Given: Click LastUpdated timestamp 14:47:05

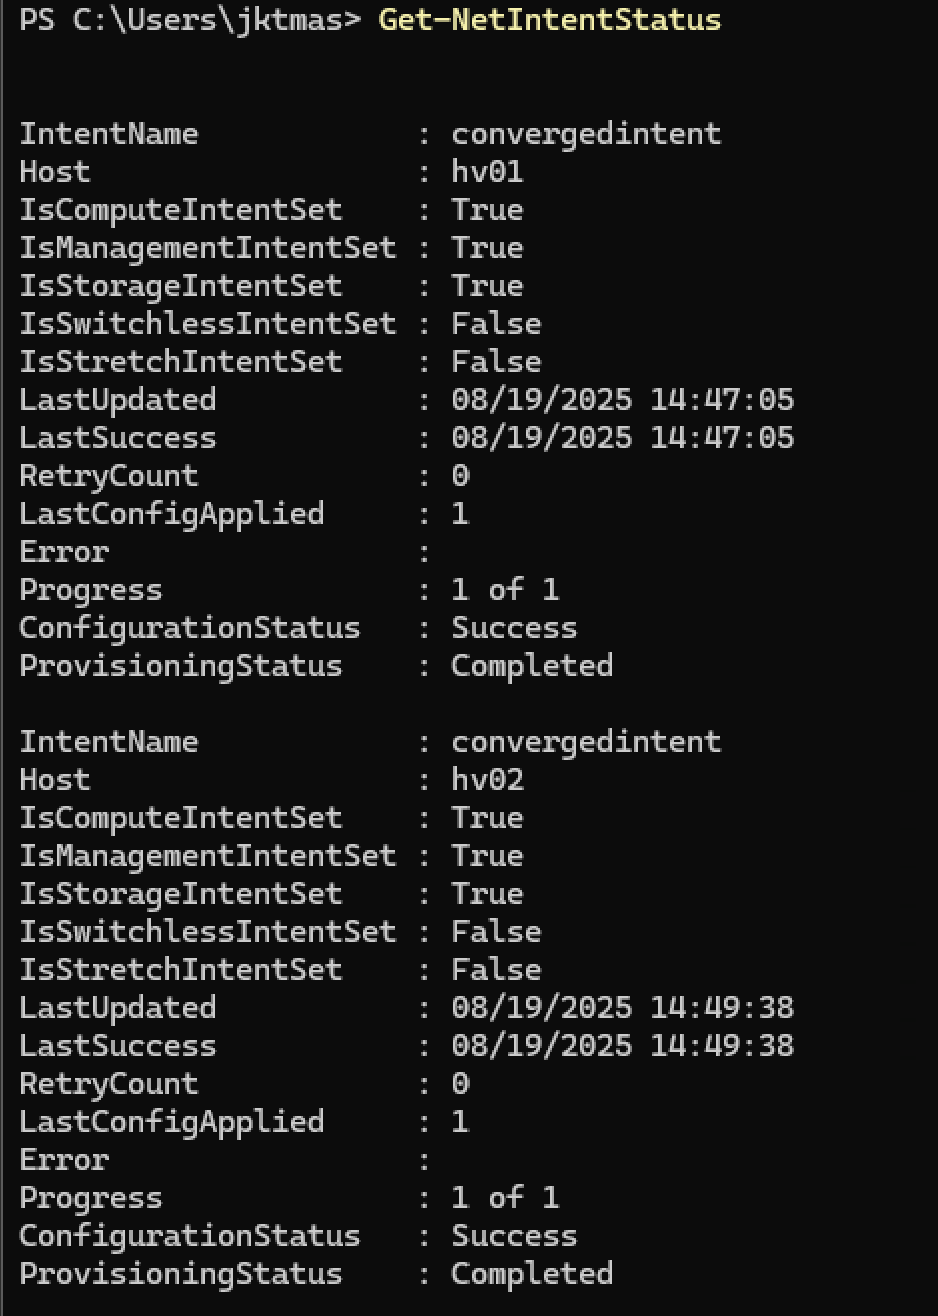Looking at the screenshot, I should 622,400.
